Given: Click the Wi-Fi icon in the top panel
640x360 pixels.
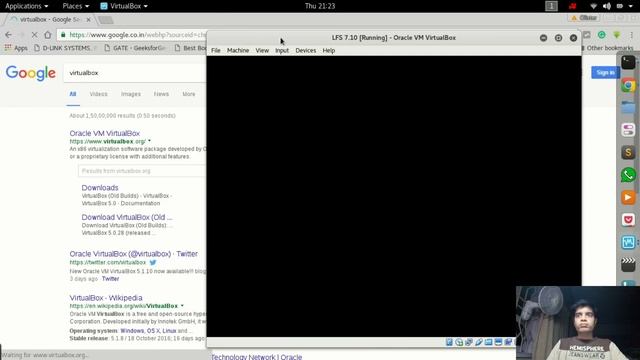Looking at the screenshot, I should (593, 6).
